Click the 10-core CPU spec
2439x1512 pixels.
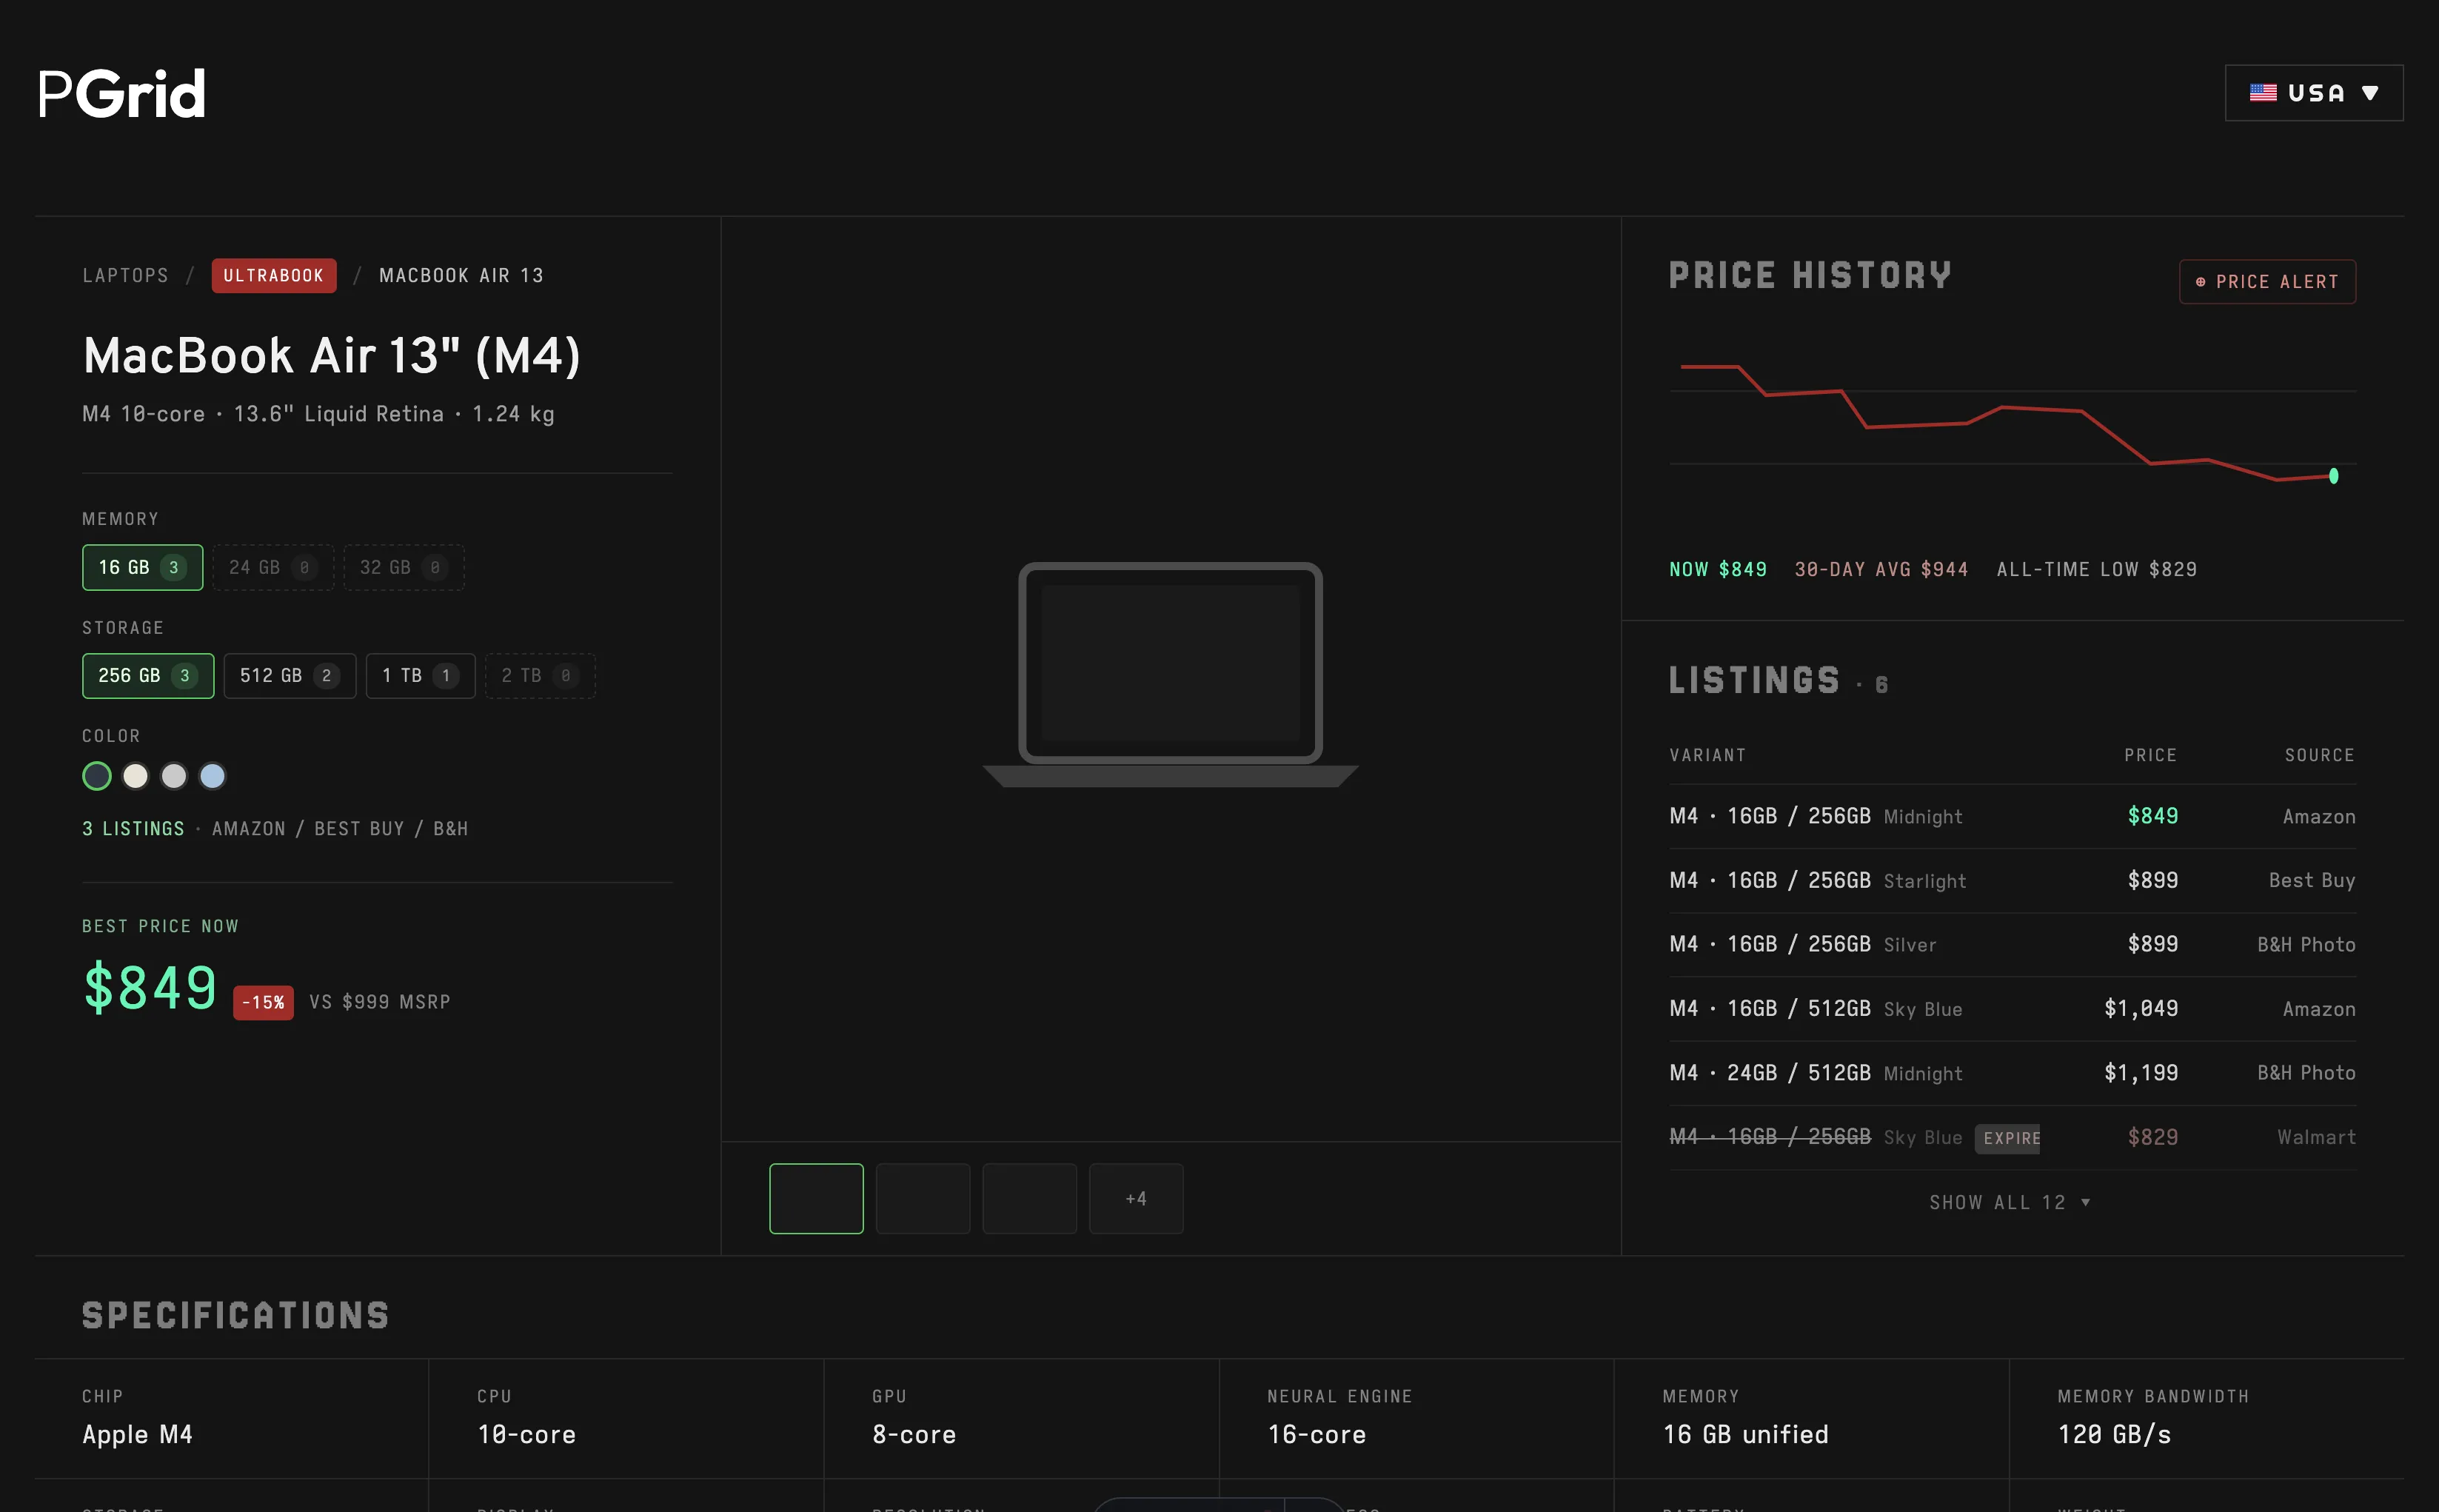tap(527, 1435)
